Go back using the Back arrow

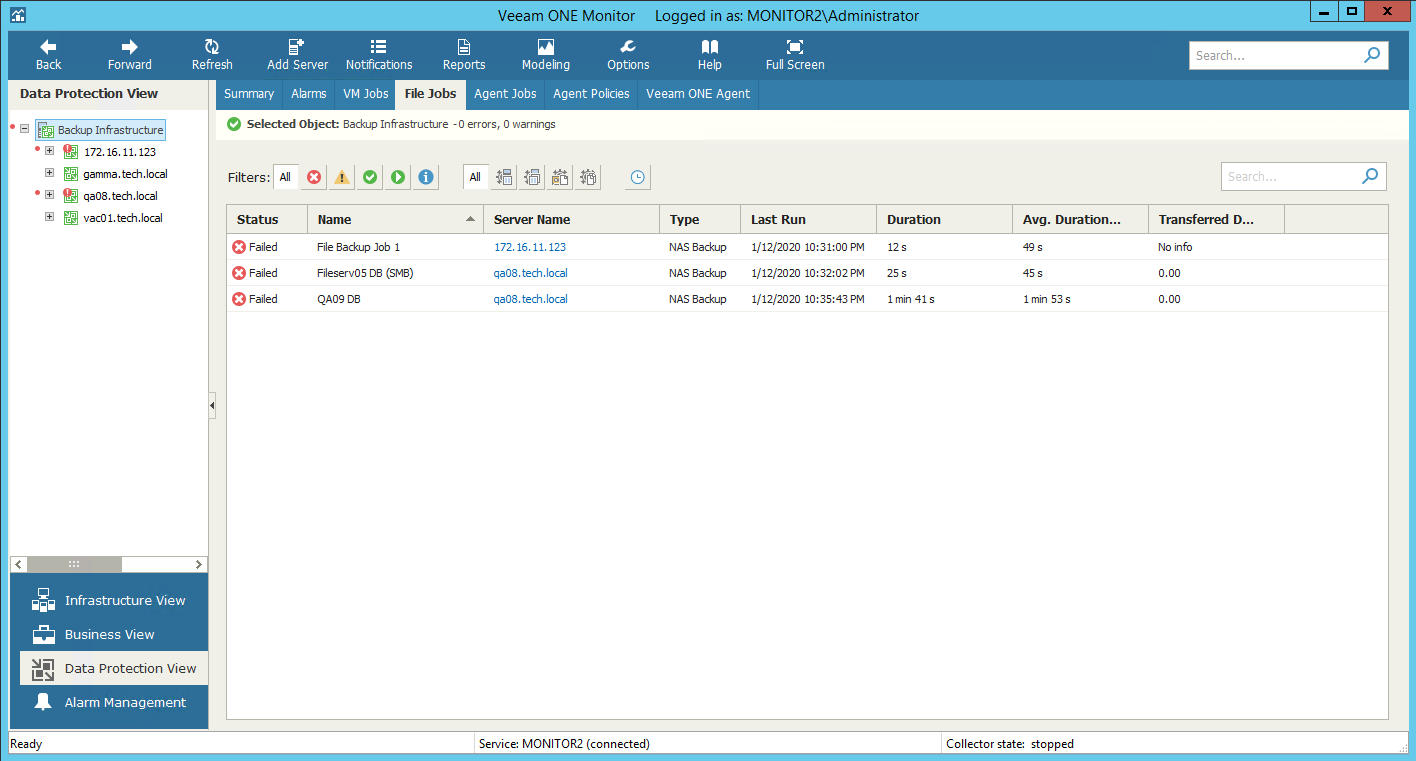(x=48, y=55)
